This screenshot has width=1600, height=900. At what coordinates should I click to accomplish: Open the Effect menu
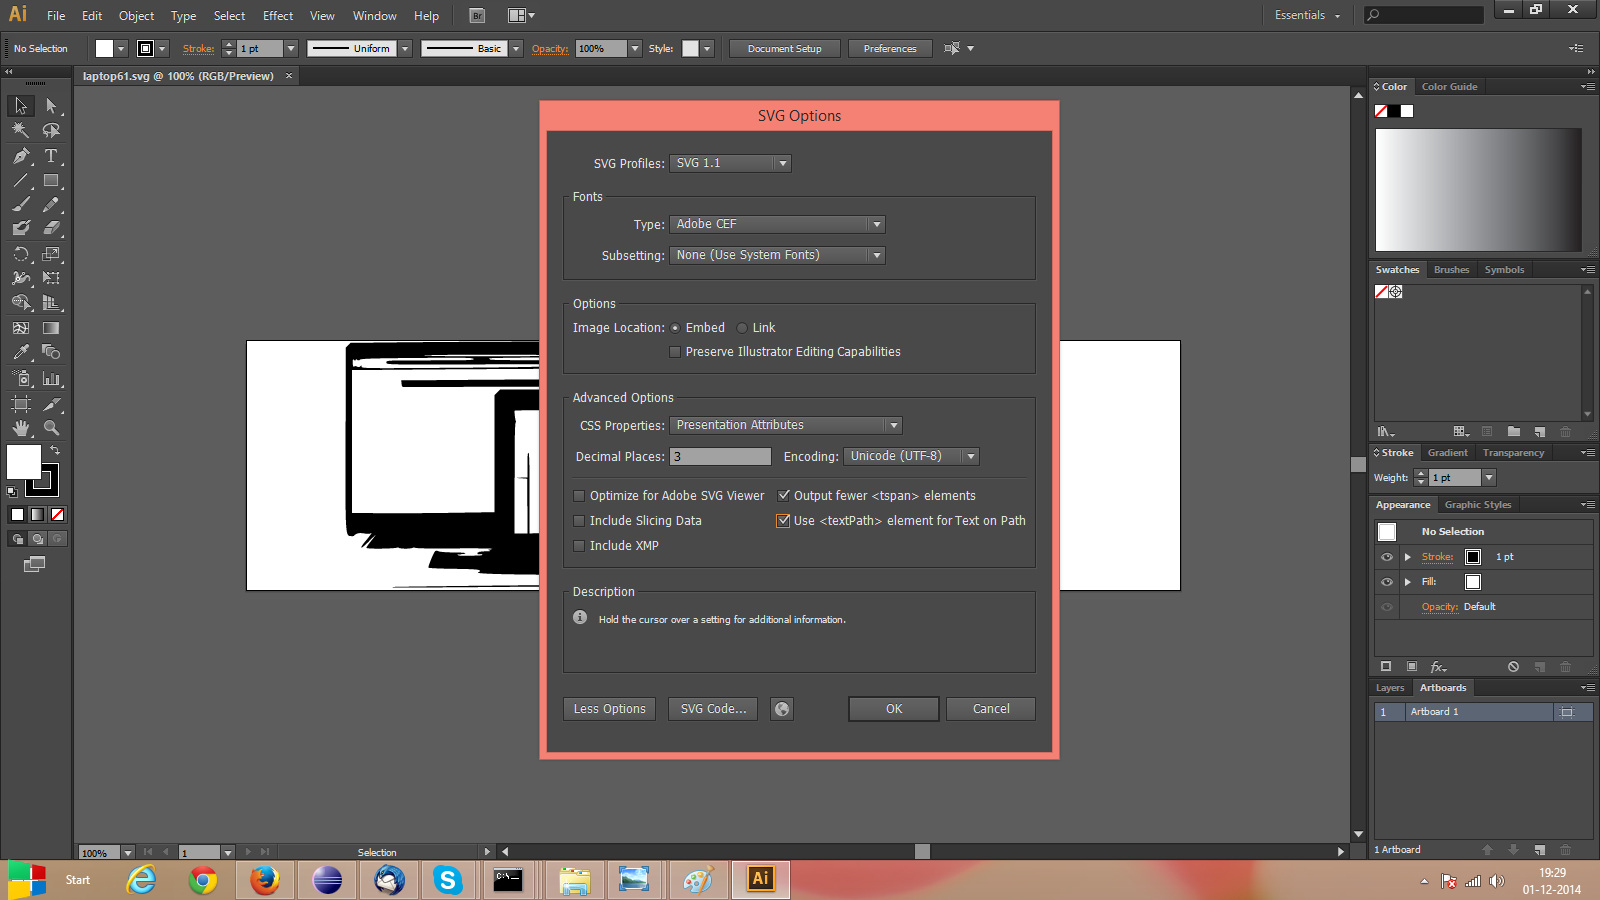(278, 16)
